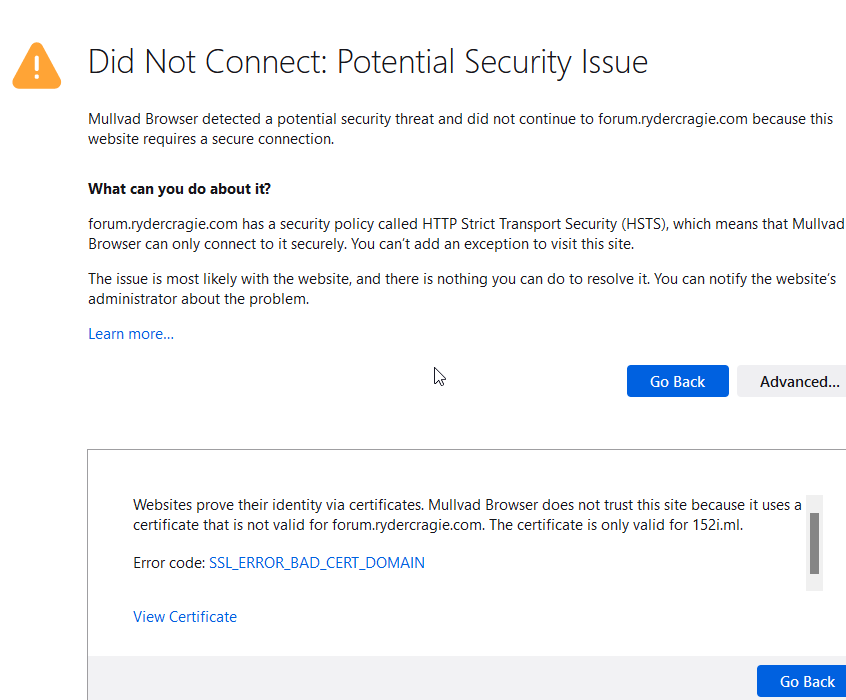Screen dimensions: 846x700
Task: Expand the Advanced... details button
Action: (796, 381)
